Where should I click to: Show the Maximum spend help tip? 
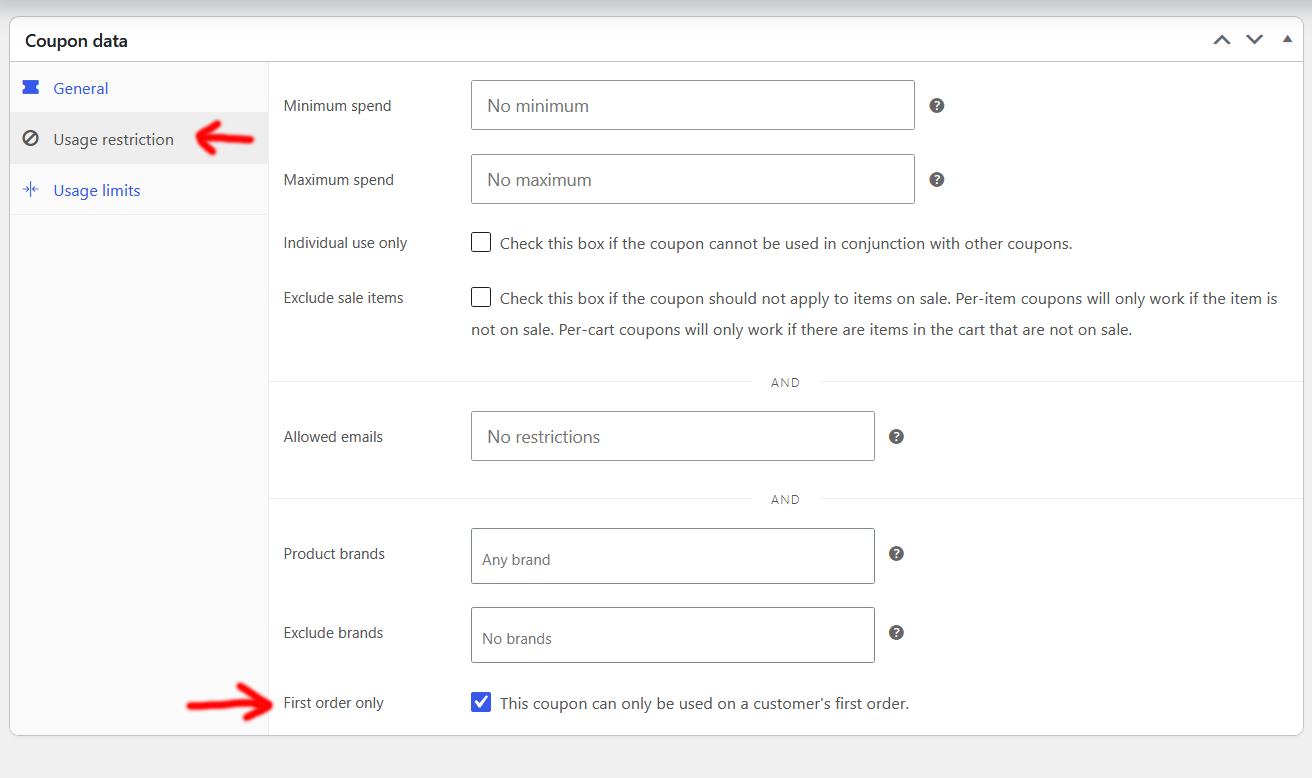[937, 180]
